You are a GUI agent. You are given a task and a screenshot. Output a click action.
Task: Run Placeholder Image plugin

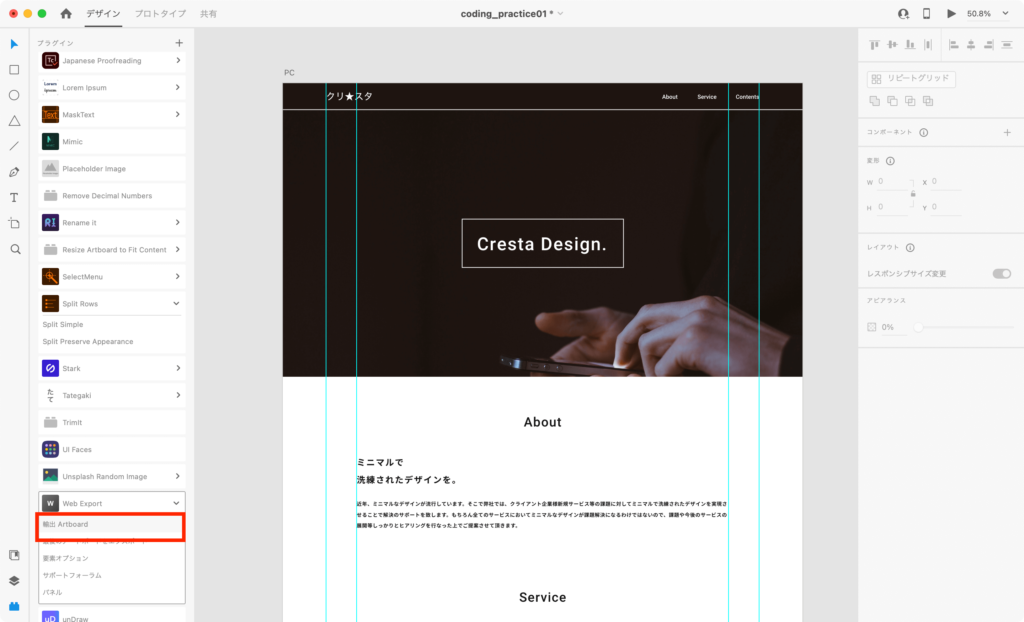point(112,169)
